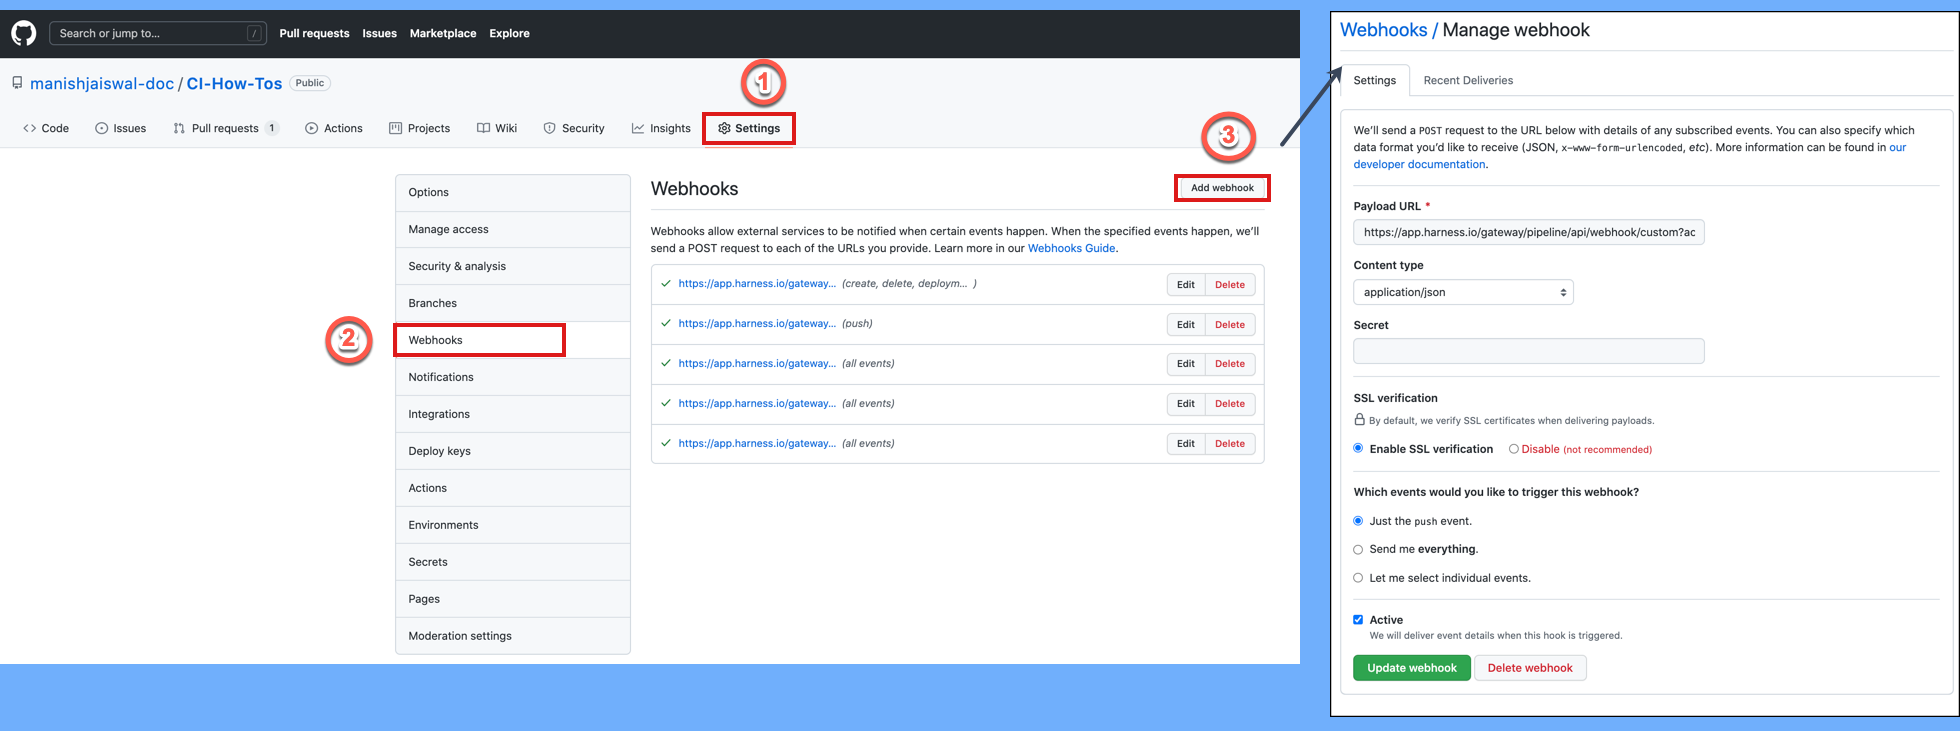Click the GitHub Octocat logo
Viewport: 1960px width, 731px height.
tap(24, 33)
